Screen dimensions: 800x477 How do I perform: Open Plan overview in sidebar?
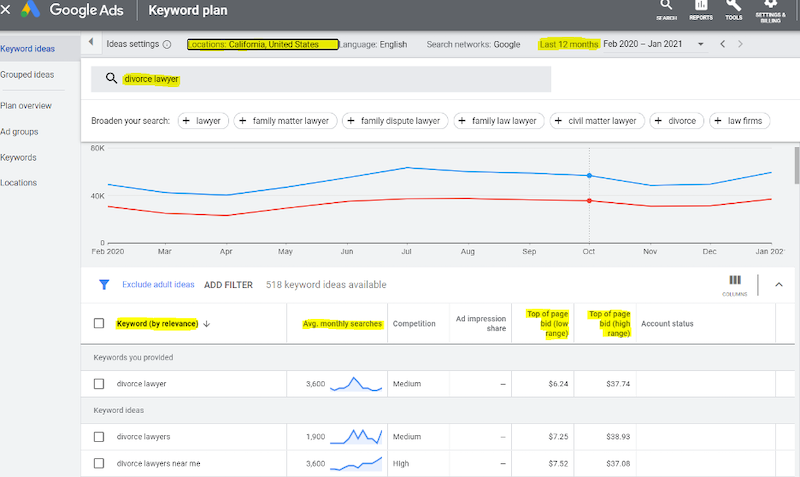tap(26, 105)
